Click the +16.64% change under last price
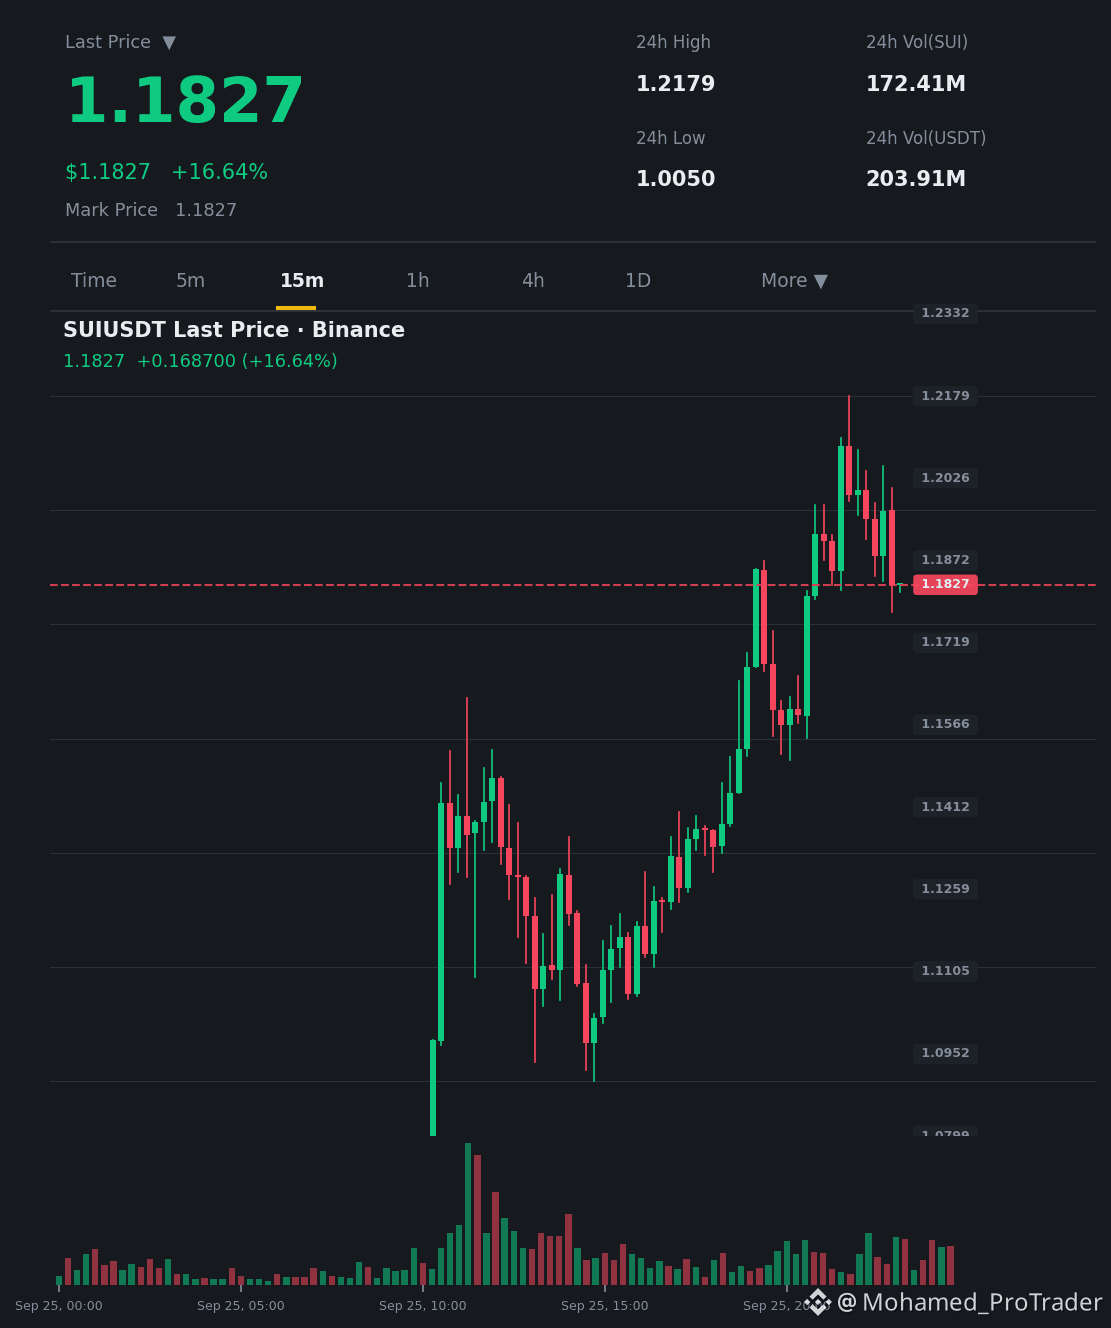 pyautogui.click(x=220, y=172)
